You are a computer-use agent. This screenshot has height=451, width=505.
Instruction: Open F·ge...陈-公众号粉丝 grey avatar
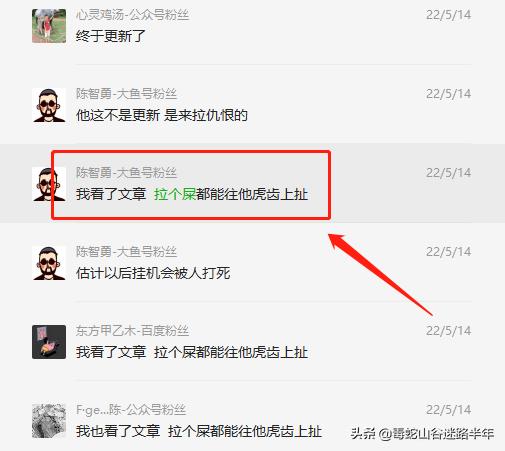tap(49, 421)
